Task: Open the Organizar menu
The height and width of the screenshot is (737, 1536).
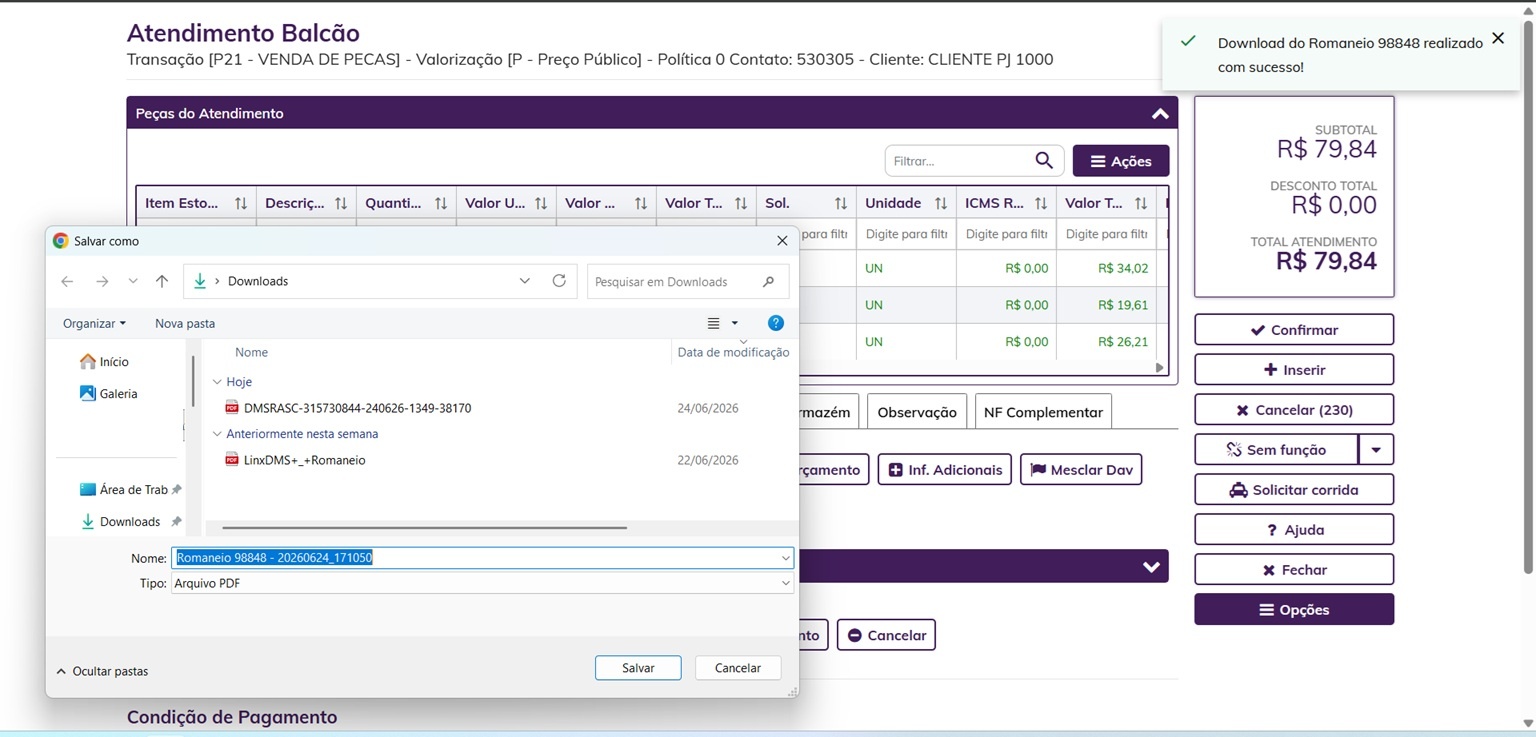Action: 94,323
